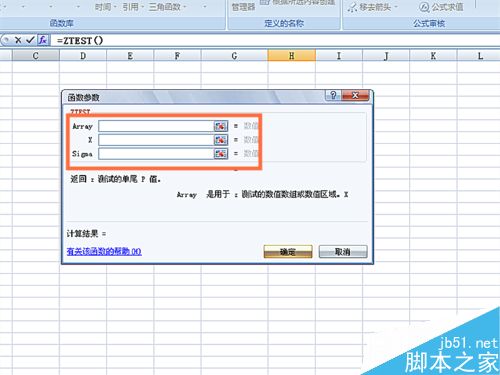Click into the formula bar showing =ZTEST()
Viewport: 500px width, 375px height.
coord(275,40)
